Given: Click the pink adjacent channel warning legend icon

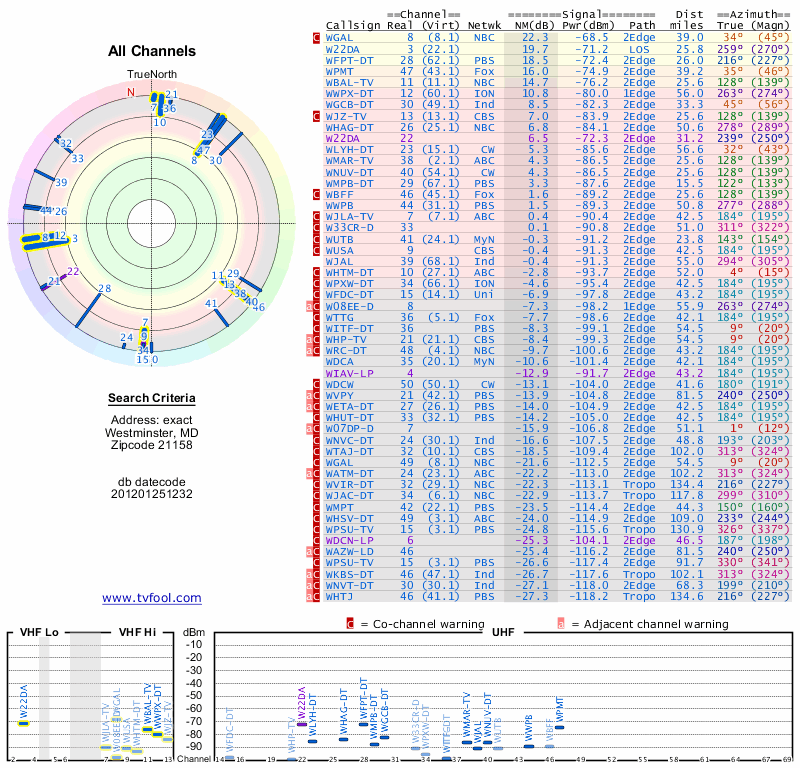Looking at the screenshot, I should [x=561, y=623].
